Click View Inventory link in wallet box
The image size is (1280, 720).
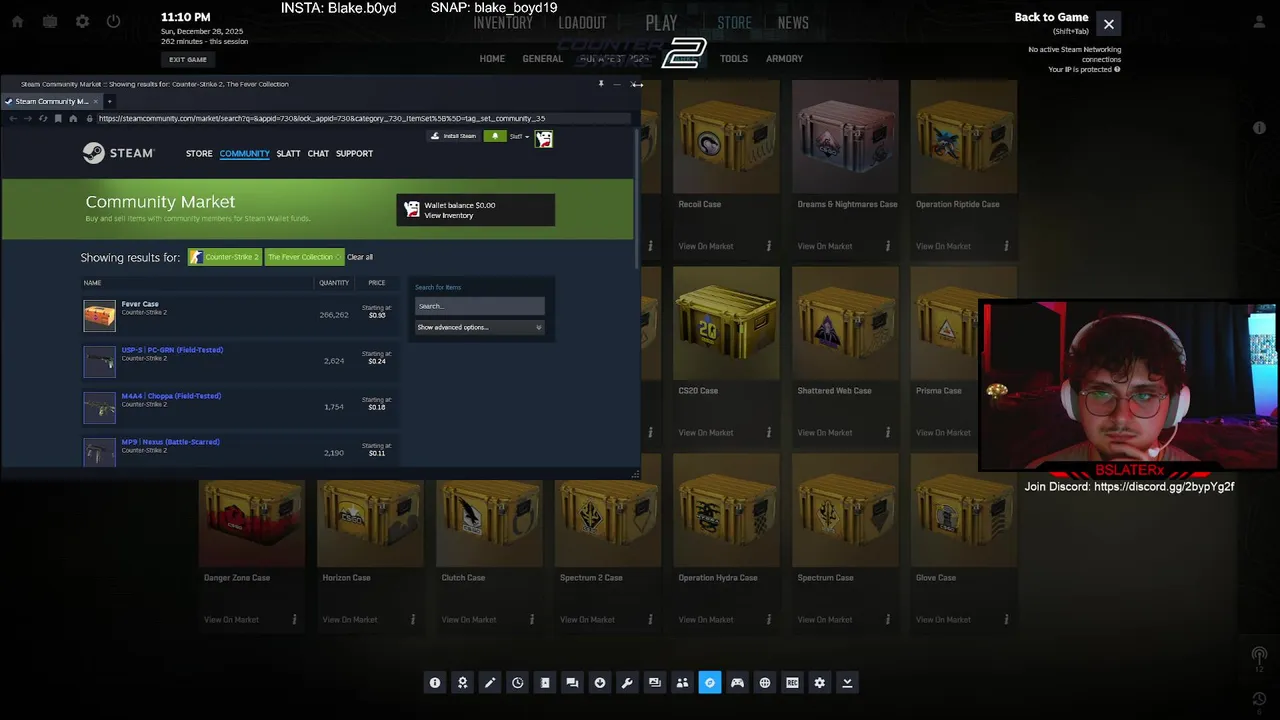click(x=449, y=216)
